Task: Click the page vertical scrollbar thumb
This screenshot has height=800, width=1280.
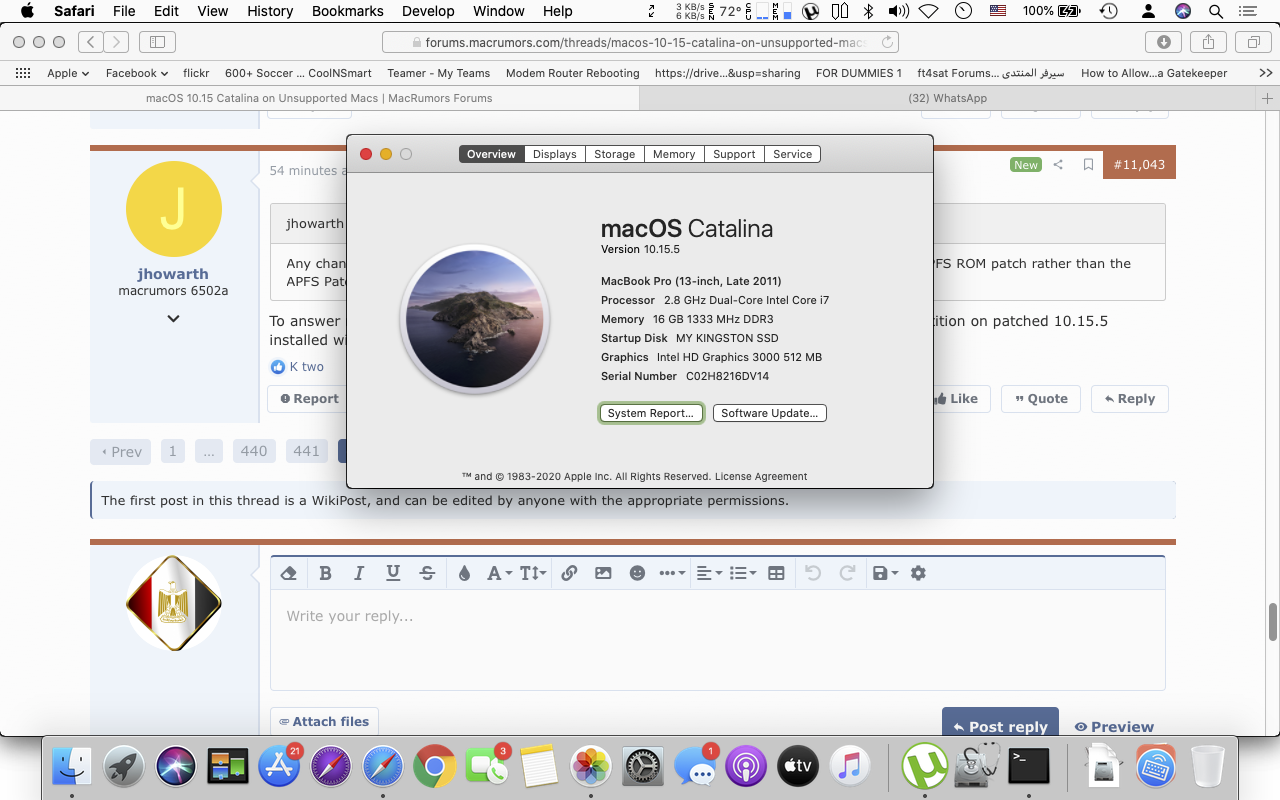Action: tap(1273, 622)
